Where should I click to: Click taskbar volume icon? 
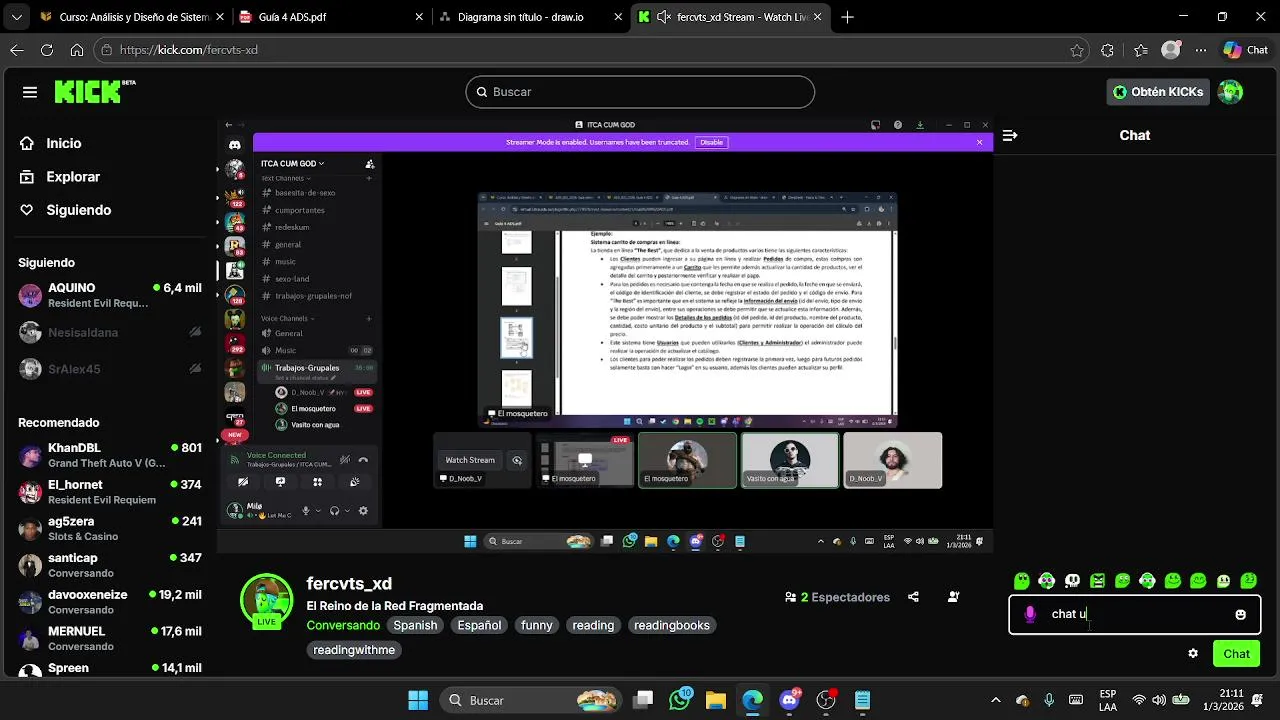pyautogui.click(x=1159, y=700)
